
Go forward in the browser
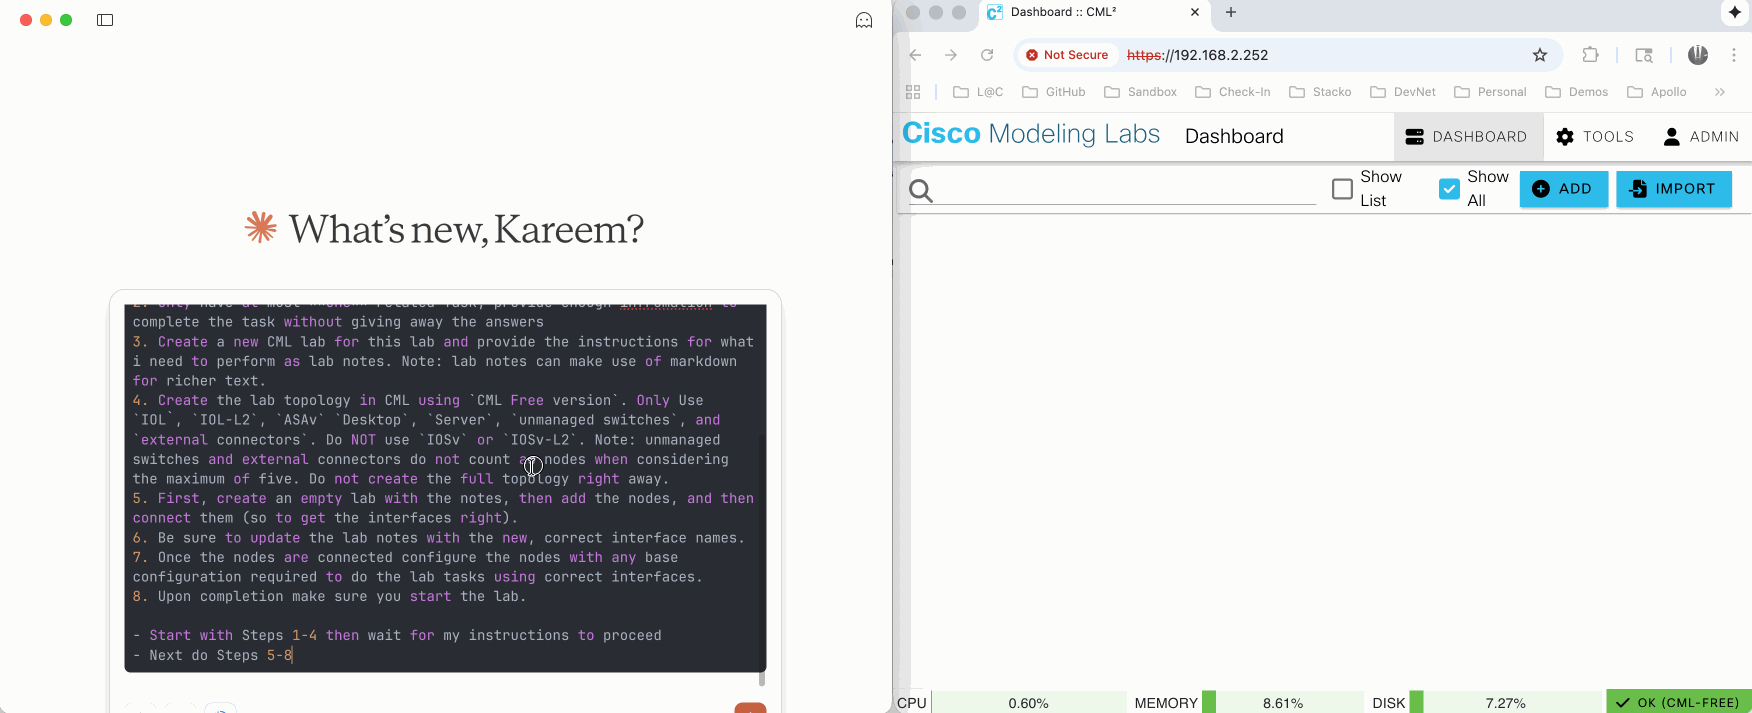[x=951, y=55]
